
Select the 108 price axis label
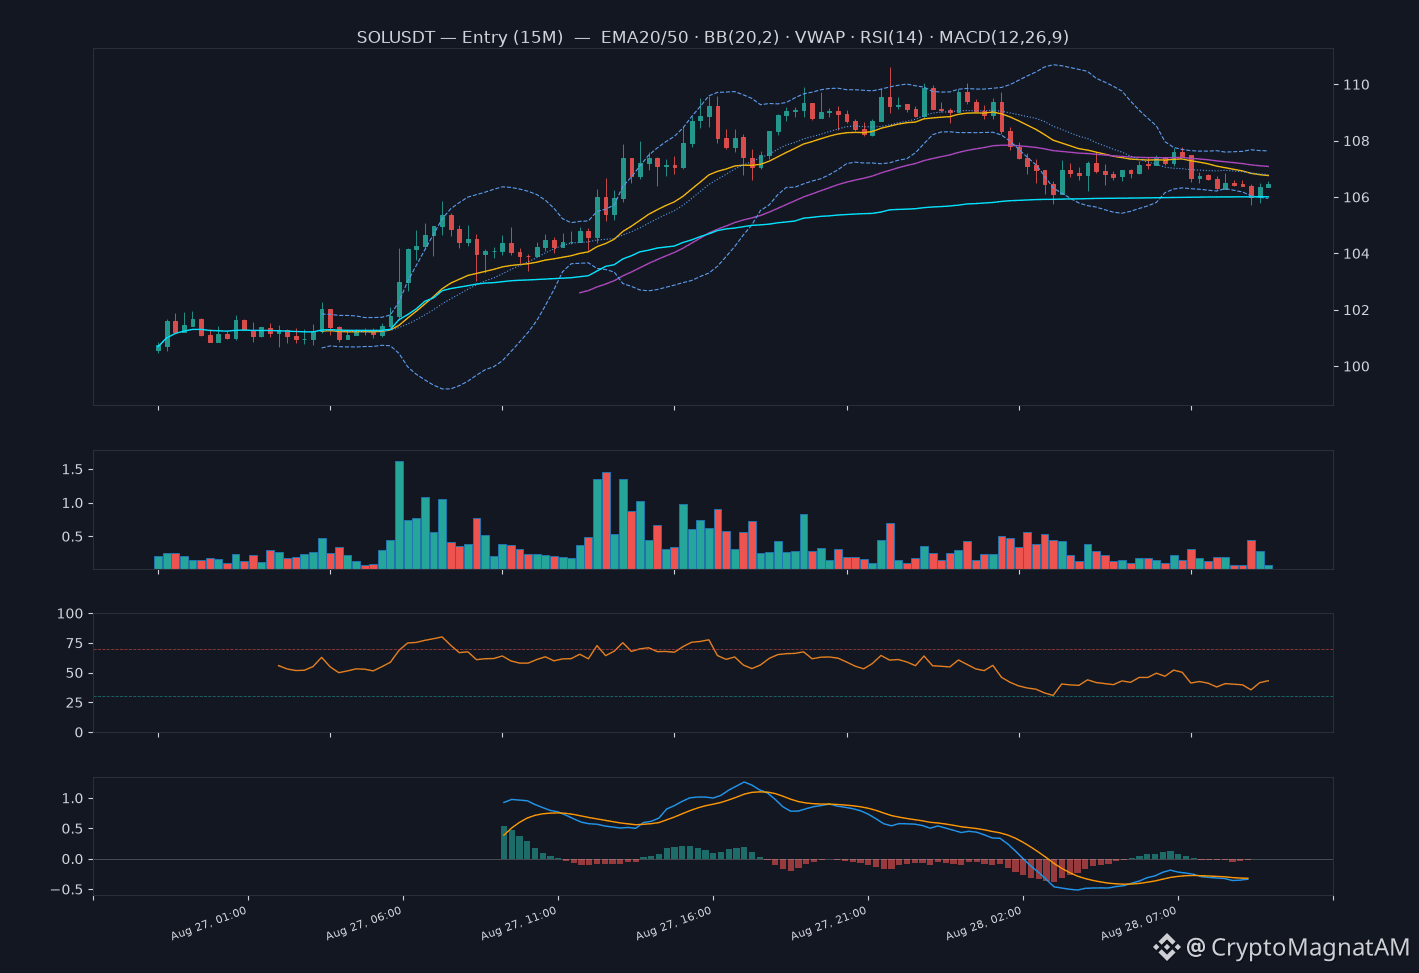click(x=1356, y=141)
